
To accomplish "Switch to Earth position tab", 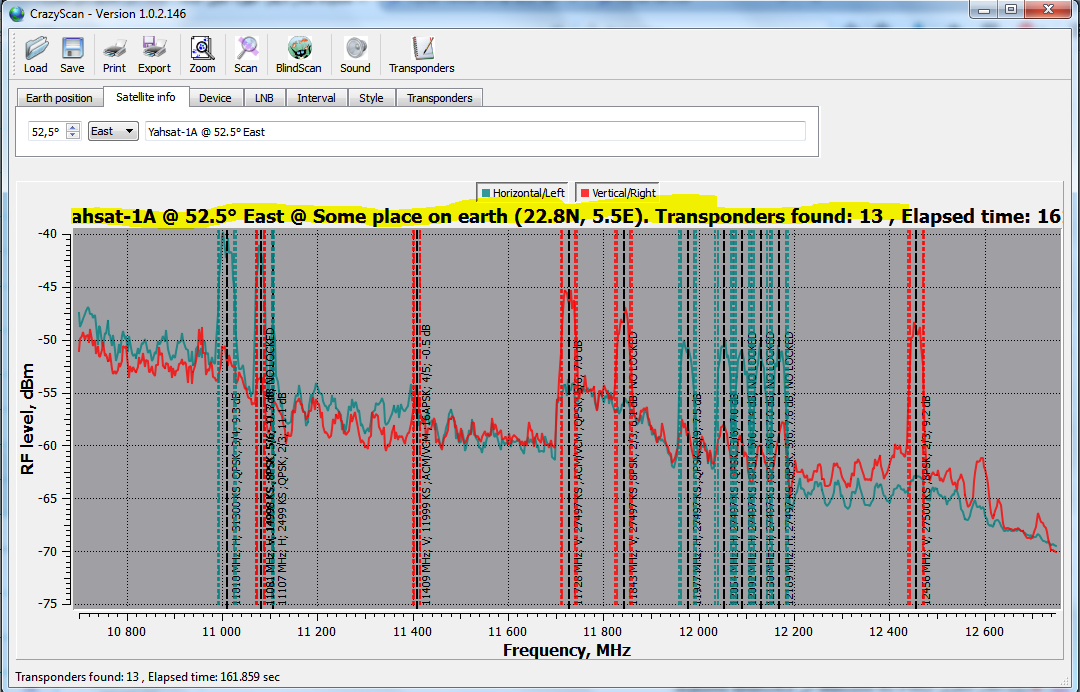I will pyautogui.click(x=59, y=98).
